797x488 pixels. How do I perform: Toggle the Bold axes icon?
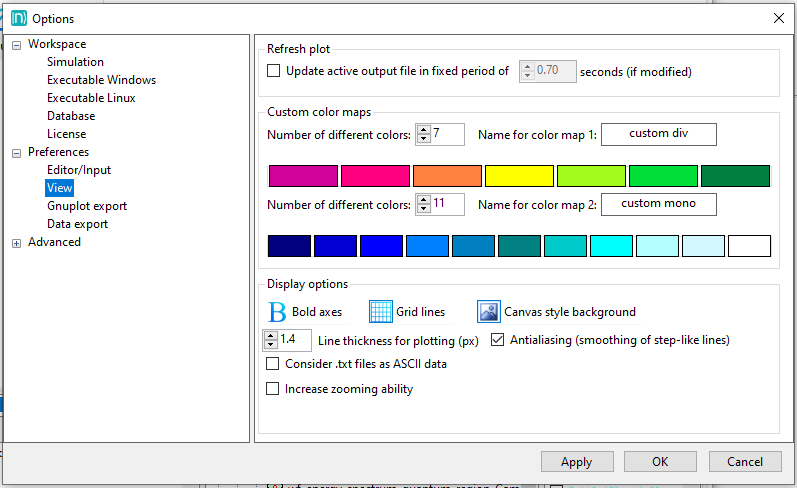tap(277, 312)
